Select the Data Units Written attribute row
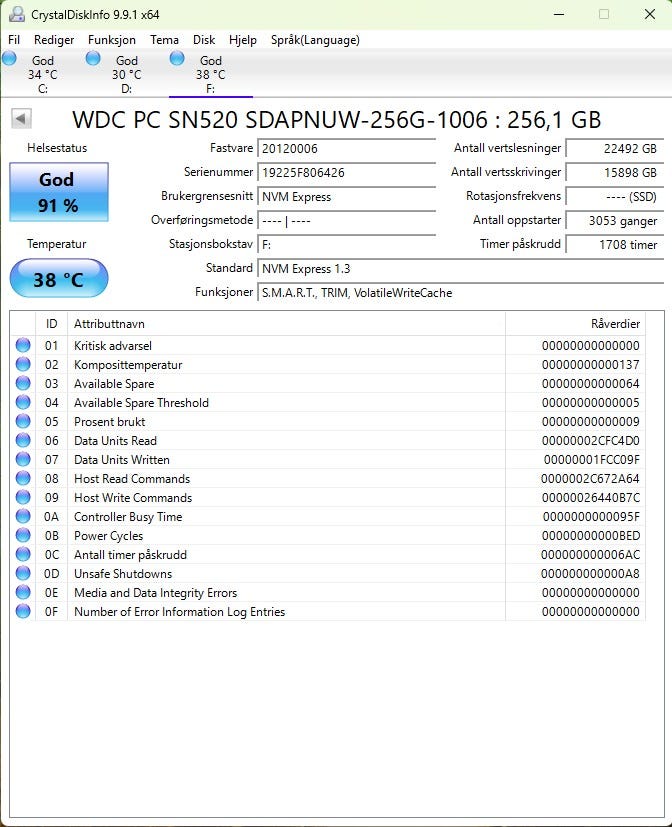 [x=328, y=459]
